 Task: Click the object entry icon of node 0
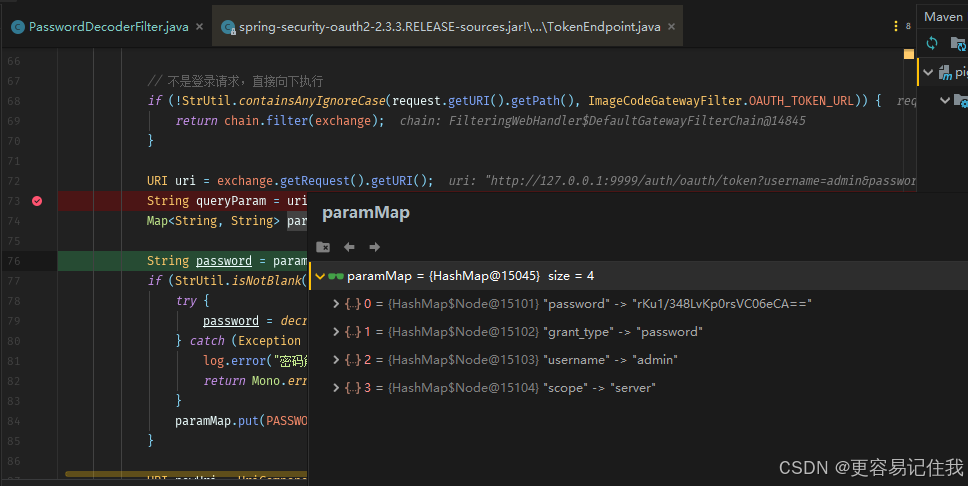(353, 304)
